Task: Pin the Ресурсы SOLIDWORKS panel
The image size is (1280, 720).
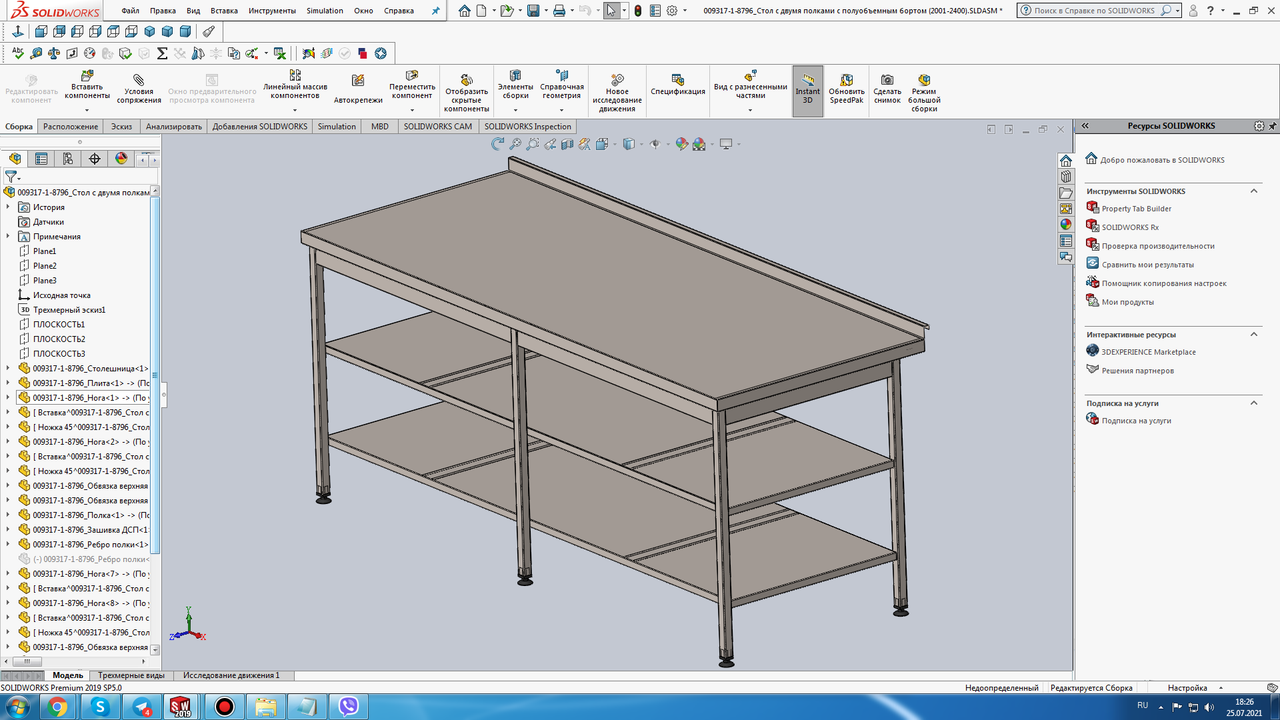Action: click(1272, 126)
